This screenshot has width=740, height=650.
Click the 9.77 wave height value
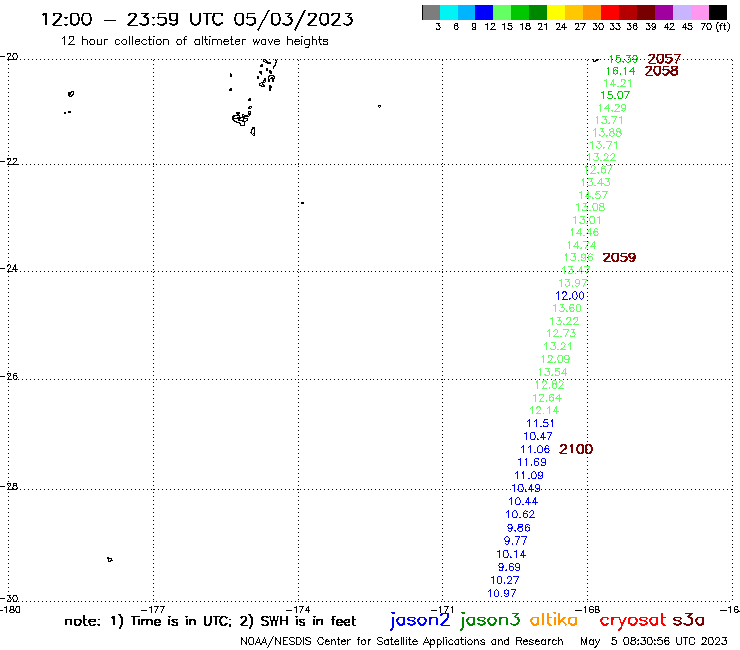[x=515, y=540]
